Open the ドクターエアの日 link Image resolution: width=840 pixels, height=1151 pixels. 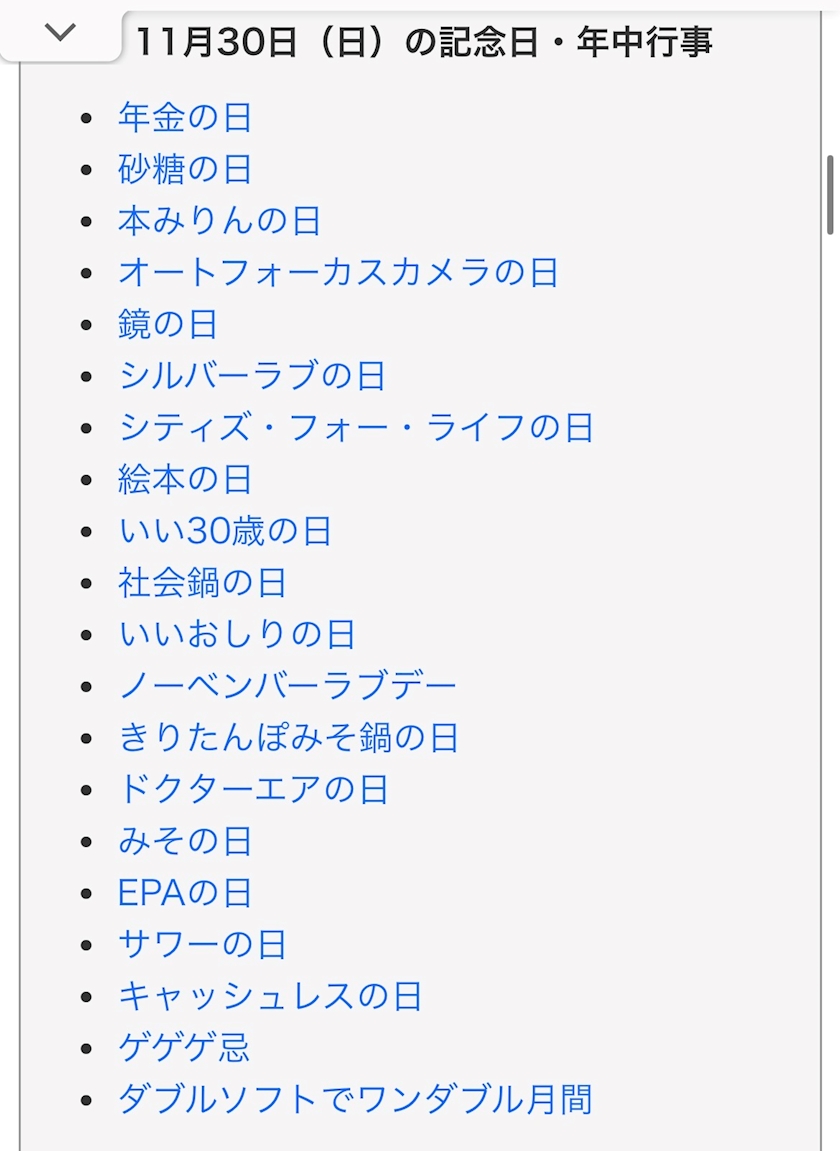[x=253, y=790]
